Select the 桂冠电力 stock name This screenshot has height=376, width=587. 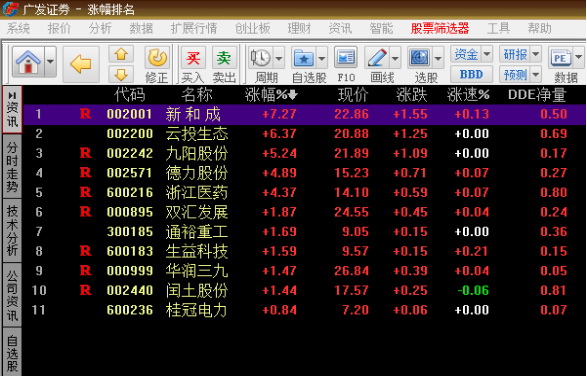point(197,310)
